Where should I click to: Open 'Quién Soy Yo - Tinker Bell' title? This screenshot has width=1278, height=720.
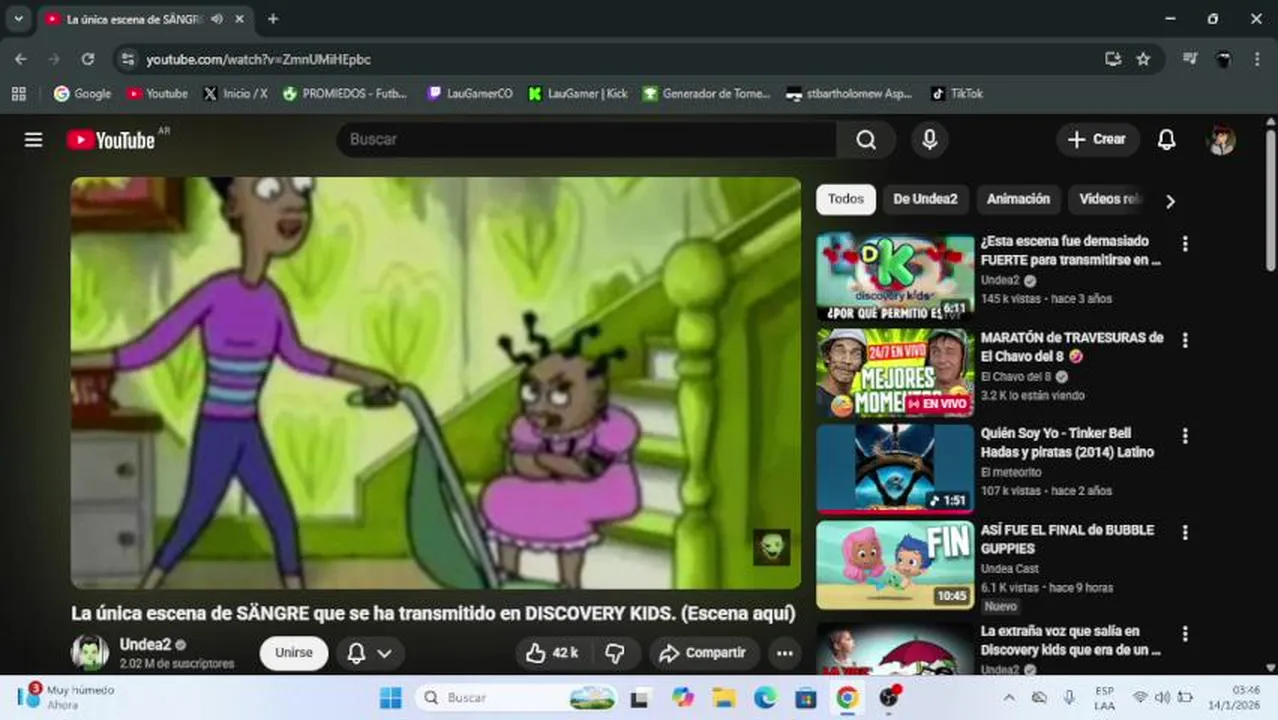coord(1067,443)
